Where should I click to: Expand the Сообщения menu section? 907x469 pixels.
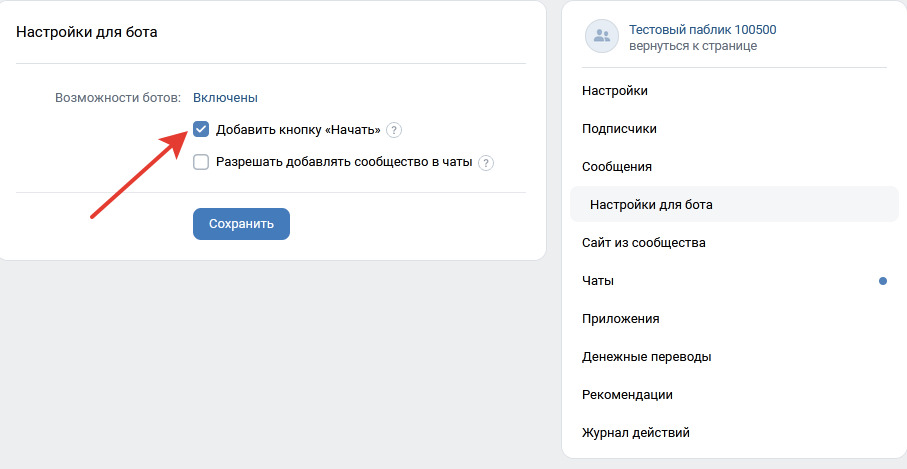(x=617, y=167)
